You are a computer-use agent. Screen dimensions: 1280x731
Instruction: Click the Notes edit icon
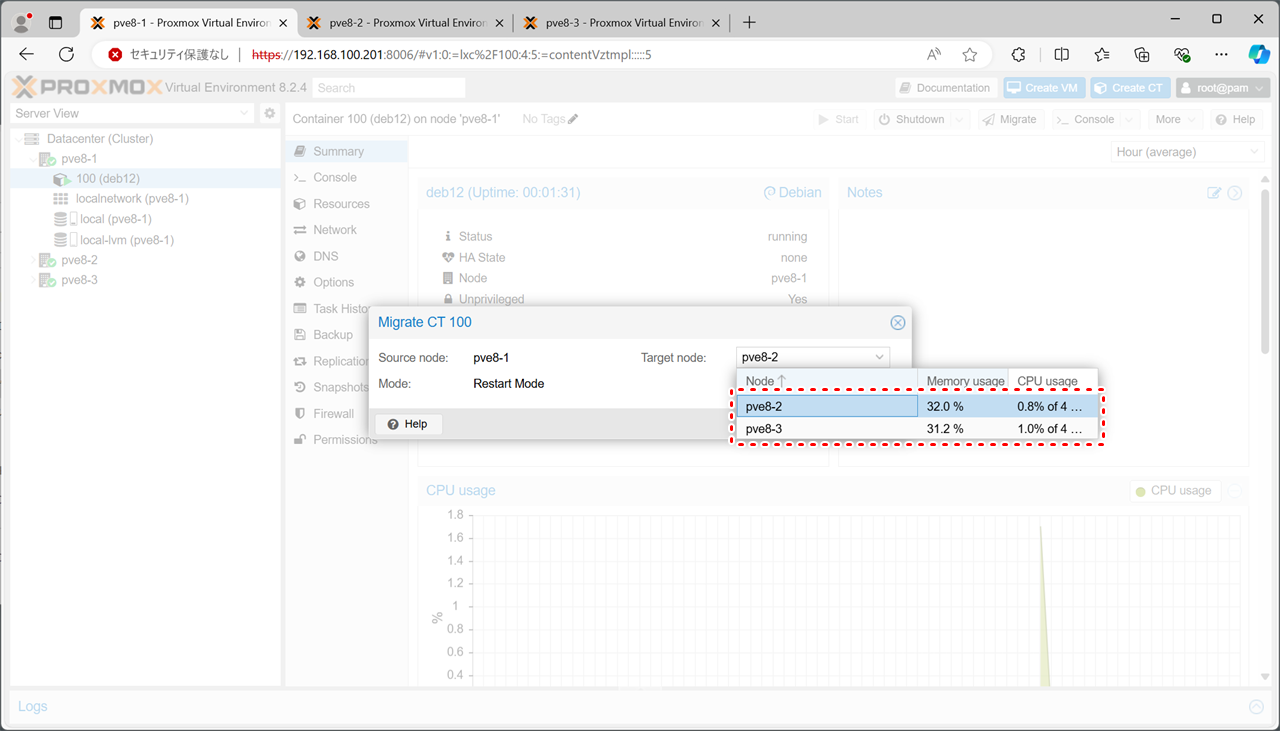(x=1214, y=193)
